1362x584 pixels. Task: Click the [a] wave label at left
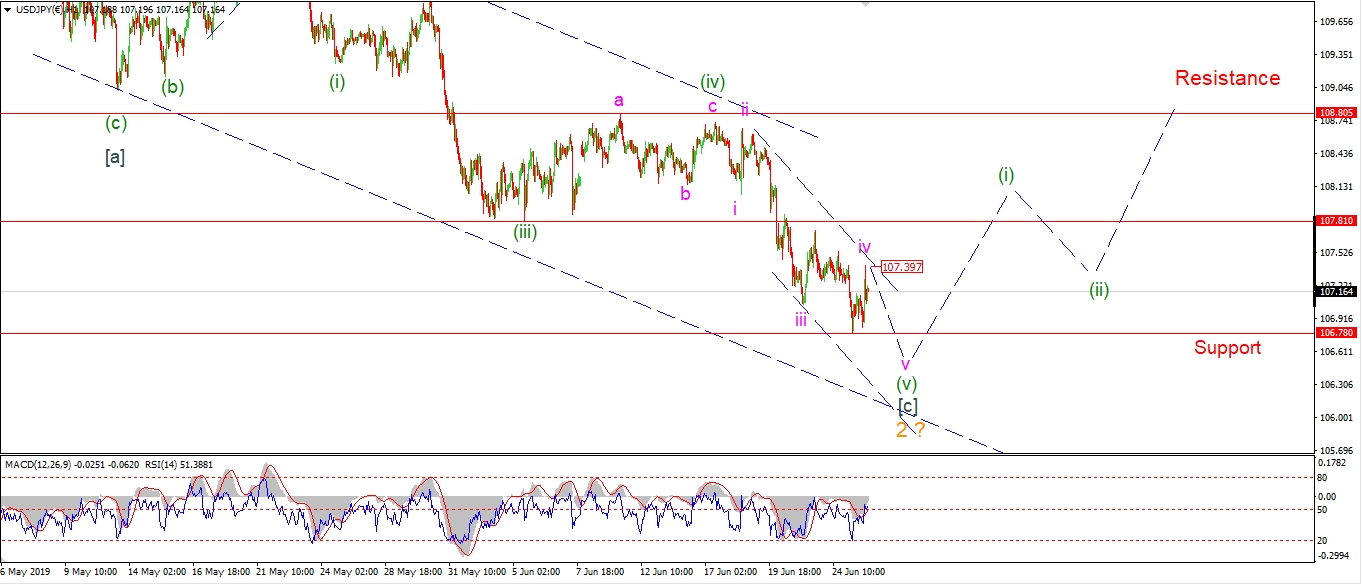115,156
